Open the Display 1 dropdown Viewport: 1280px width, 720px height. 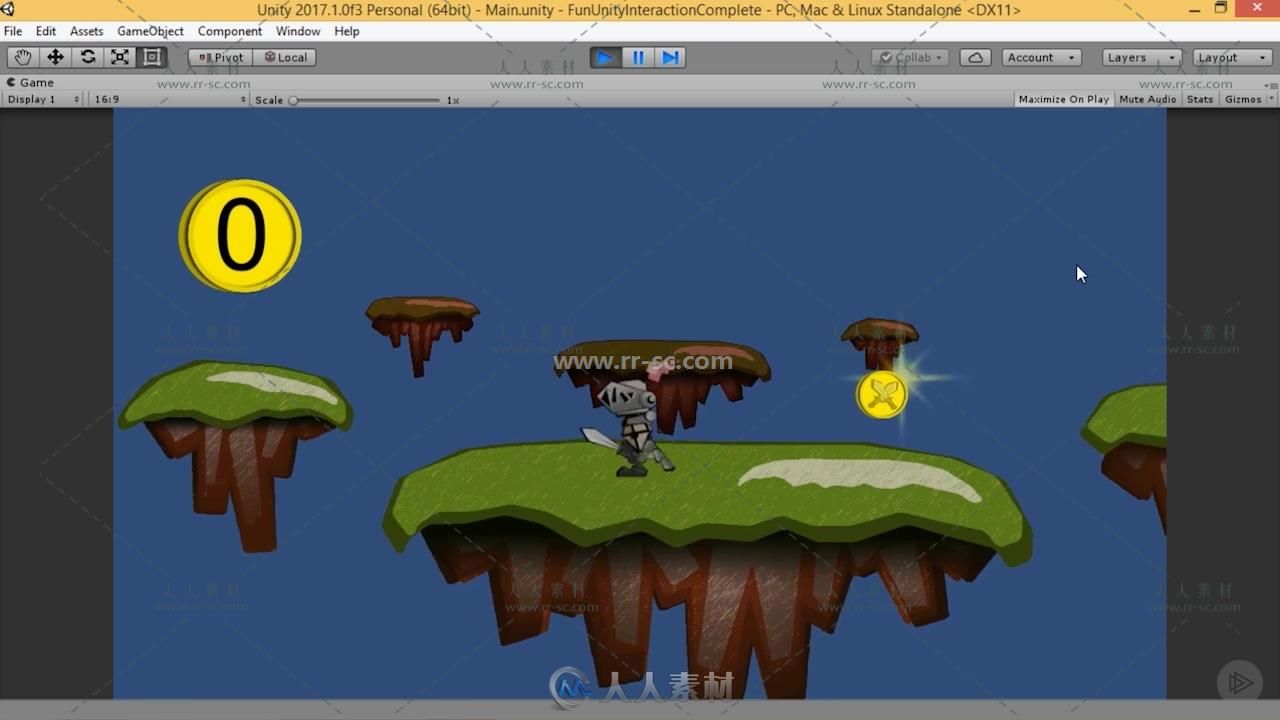43,99
